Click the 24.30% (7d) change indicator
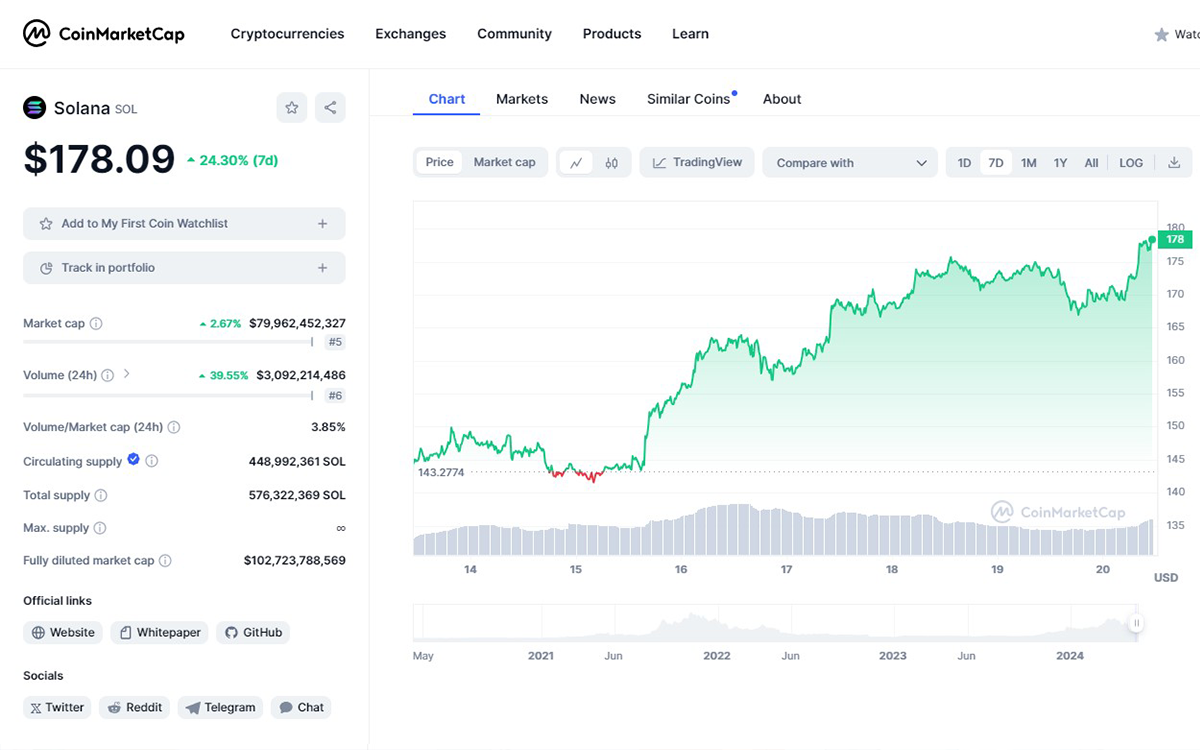Viewport: 1200px width, 750px height. point(232,160)
